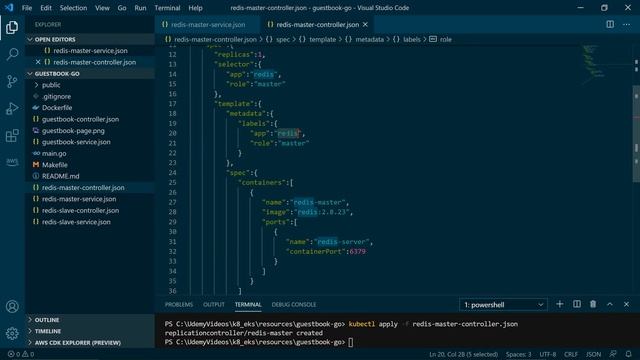Create a new terminal with plus icon
The width and height of the screenshot is (640, 360).
click(560, 304)
